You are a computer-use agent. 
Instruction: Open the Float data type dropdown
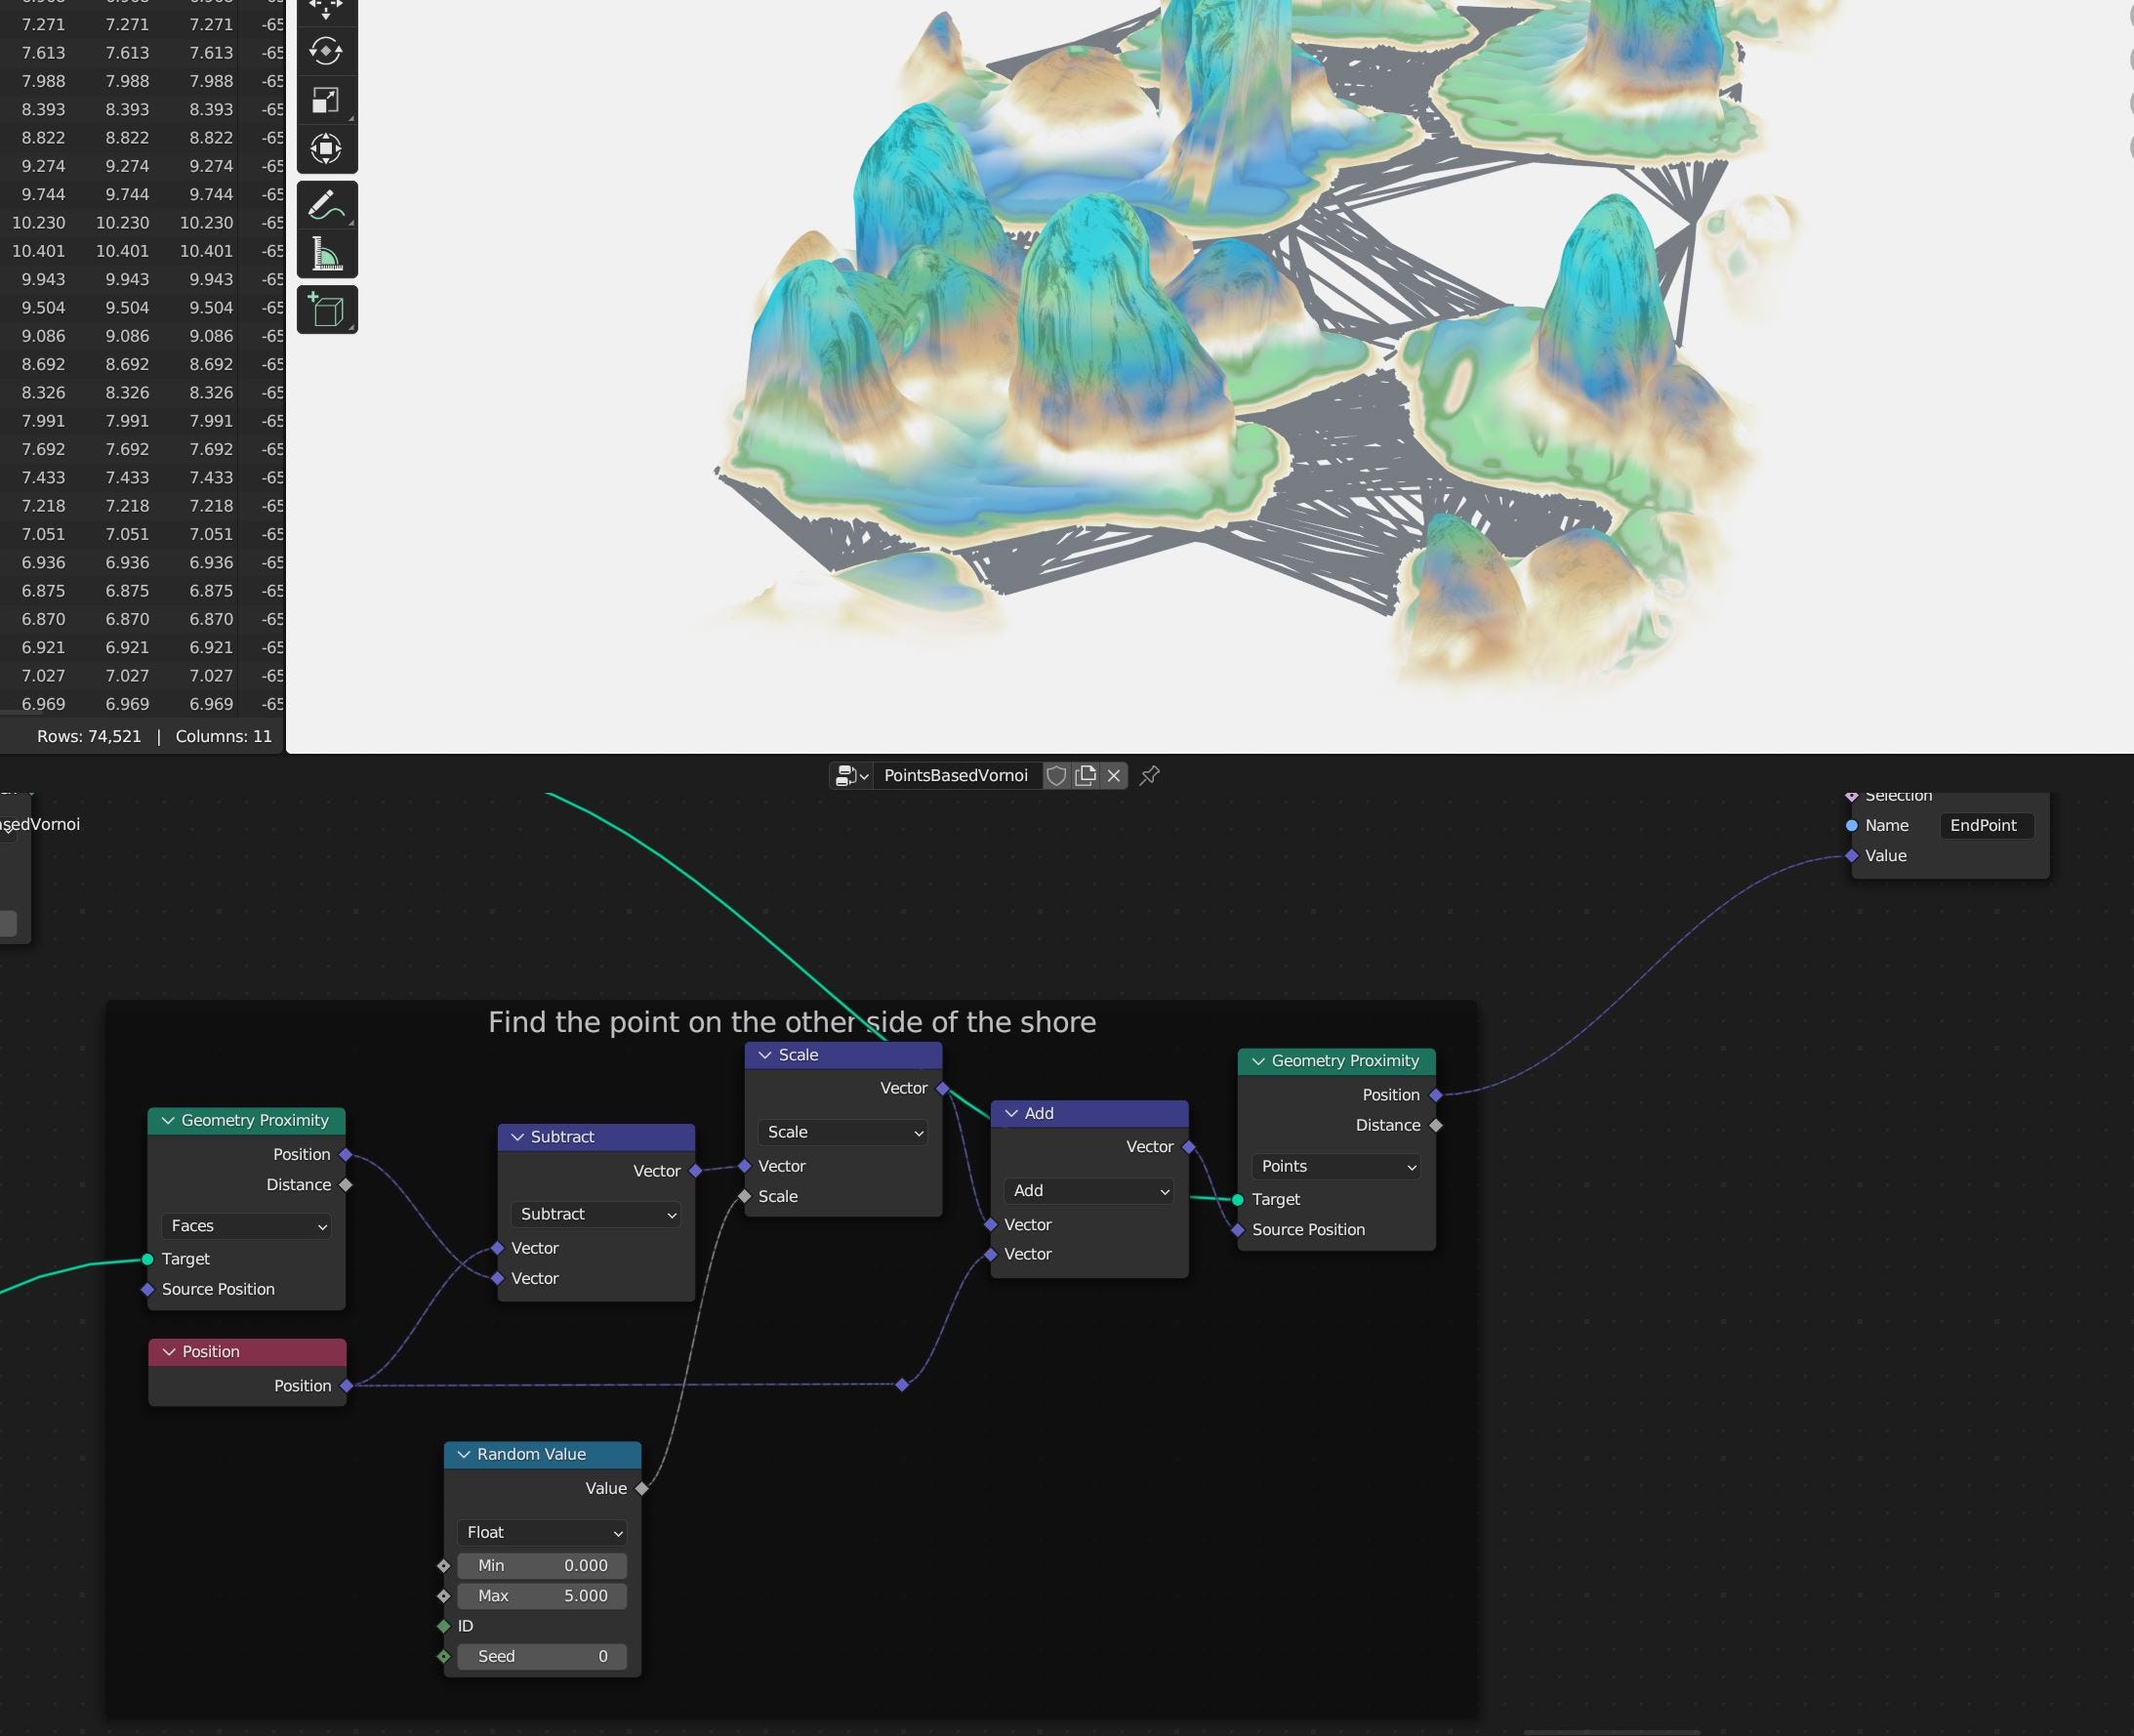[543, 1532]
